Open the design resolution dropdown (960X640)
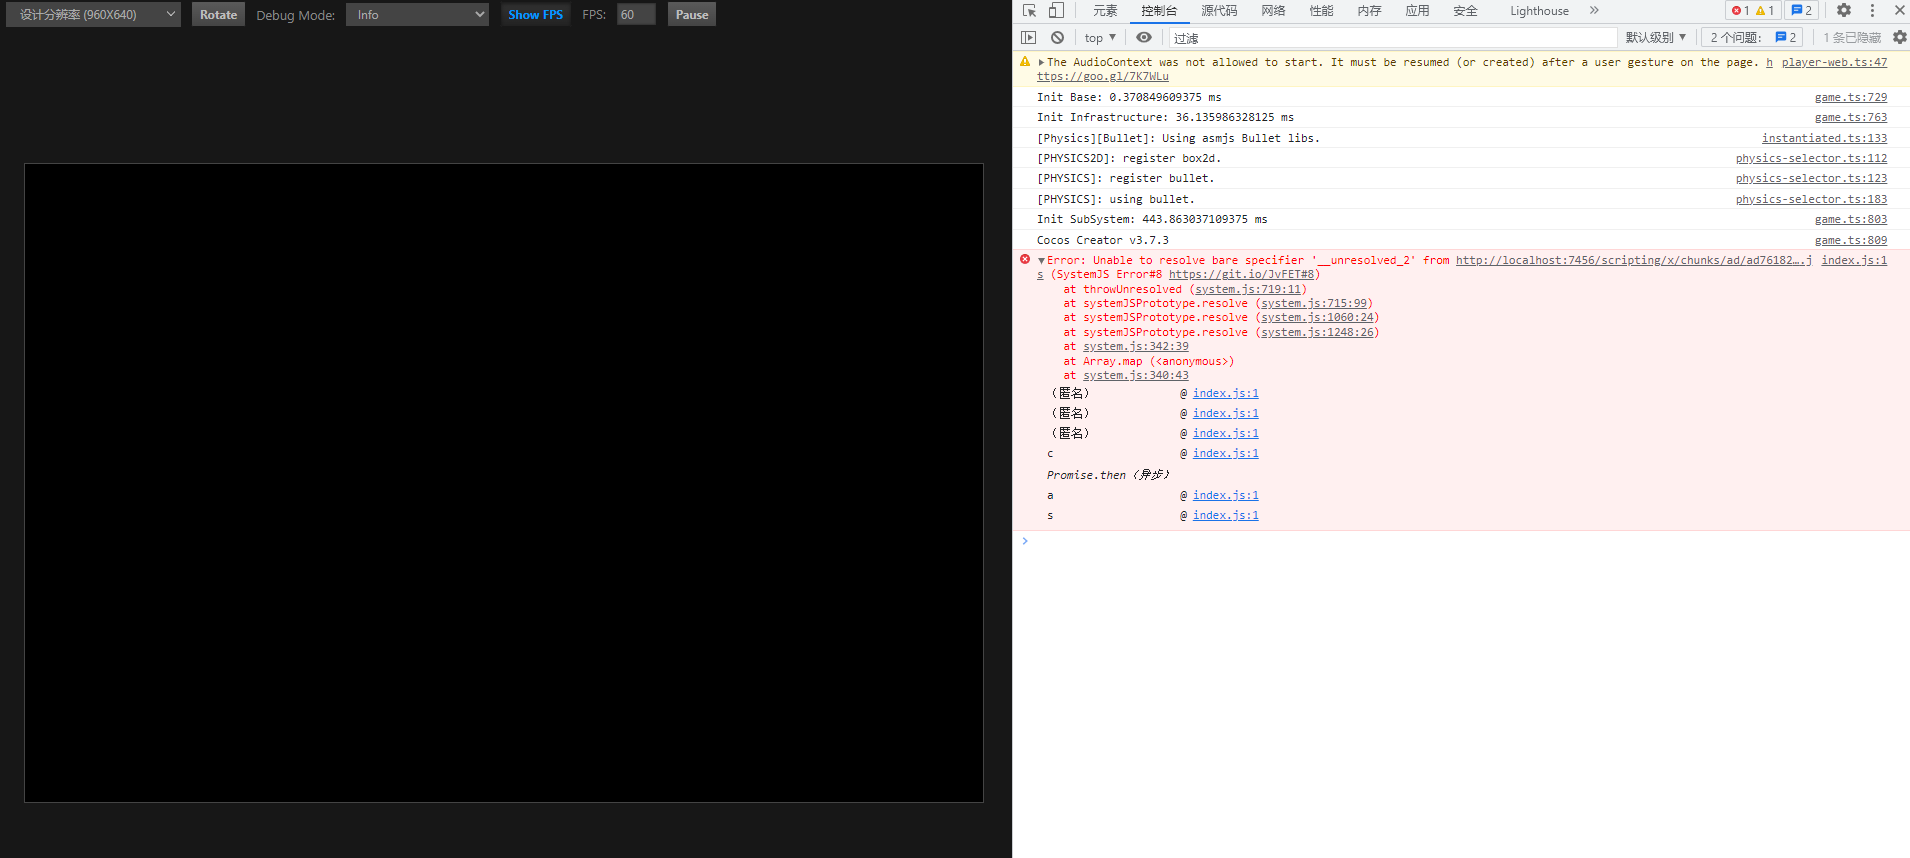This screenshot has height=858, width=1910. click(x=93, y=15)
